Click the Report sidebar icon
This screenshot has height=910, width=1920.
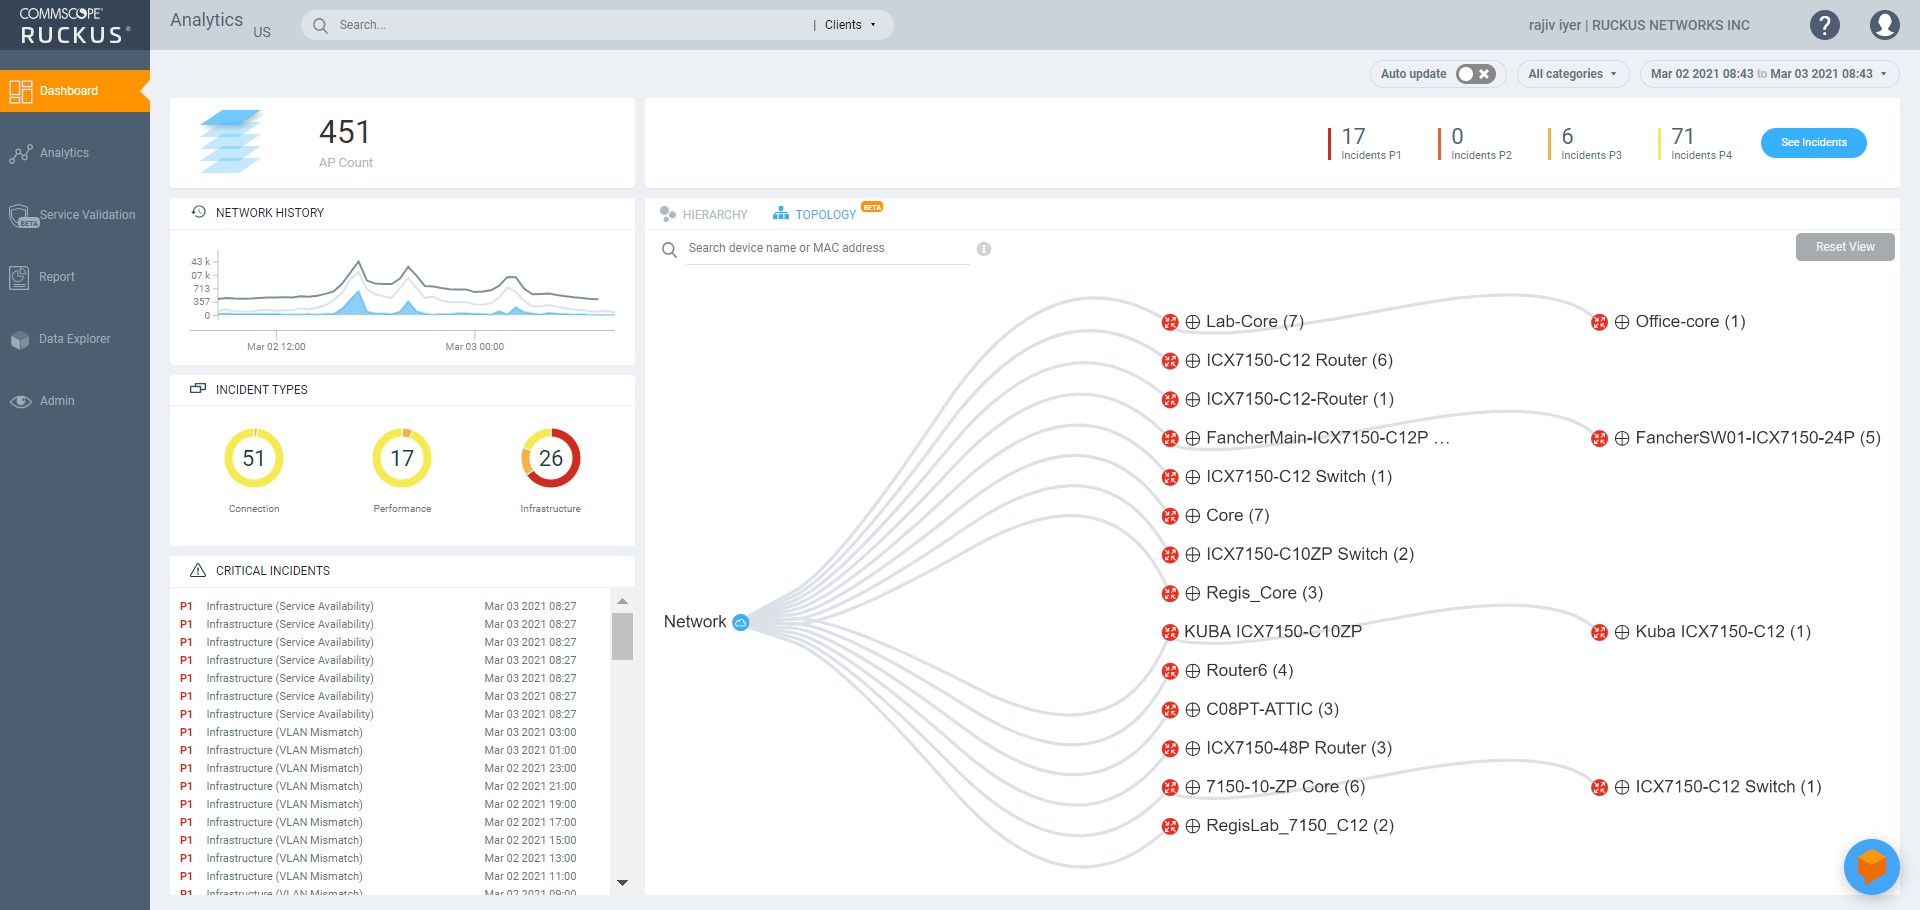click(x=19, y=277)
